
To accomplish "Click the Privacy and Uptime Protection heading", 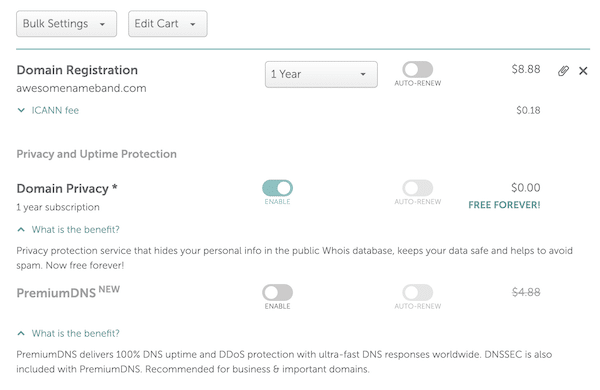I will pos(96,154).
